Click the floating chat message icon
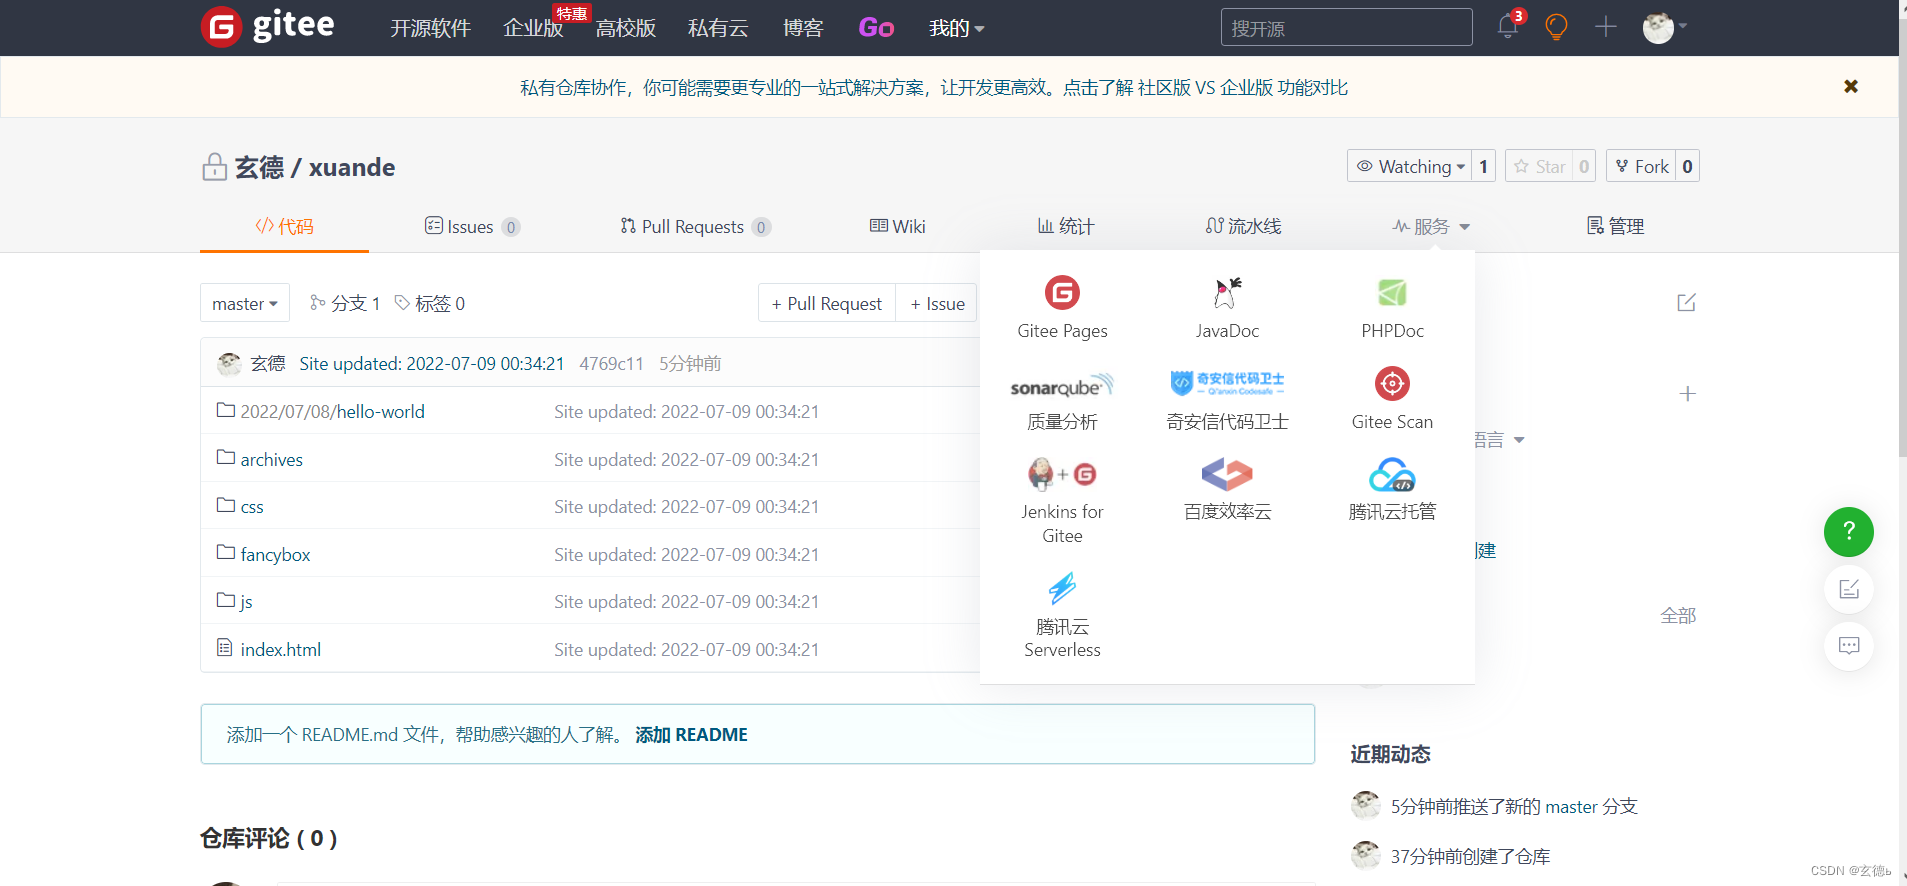This screenshot has height=886, width=1907. [1848, 646]
